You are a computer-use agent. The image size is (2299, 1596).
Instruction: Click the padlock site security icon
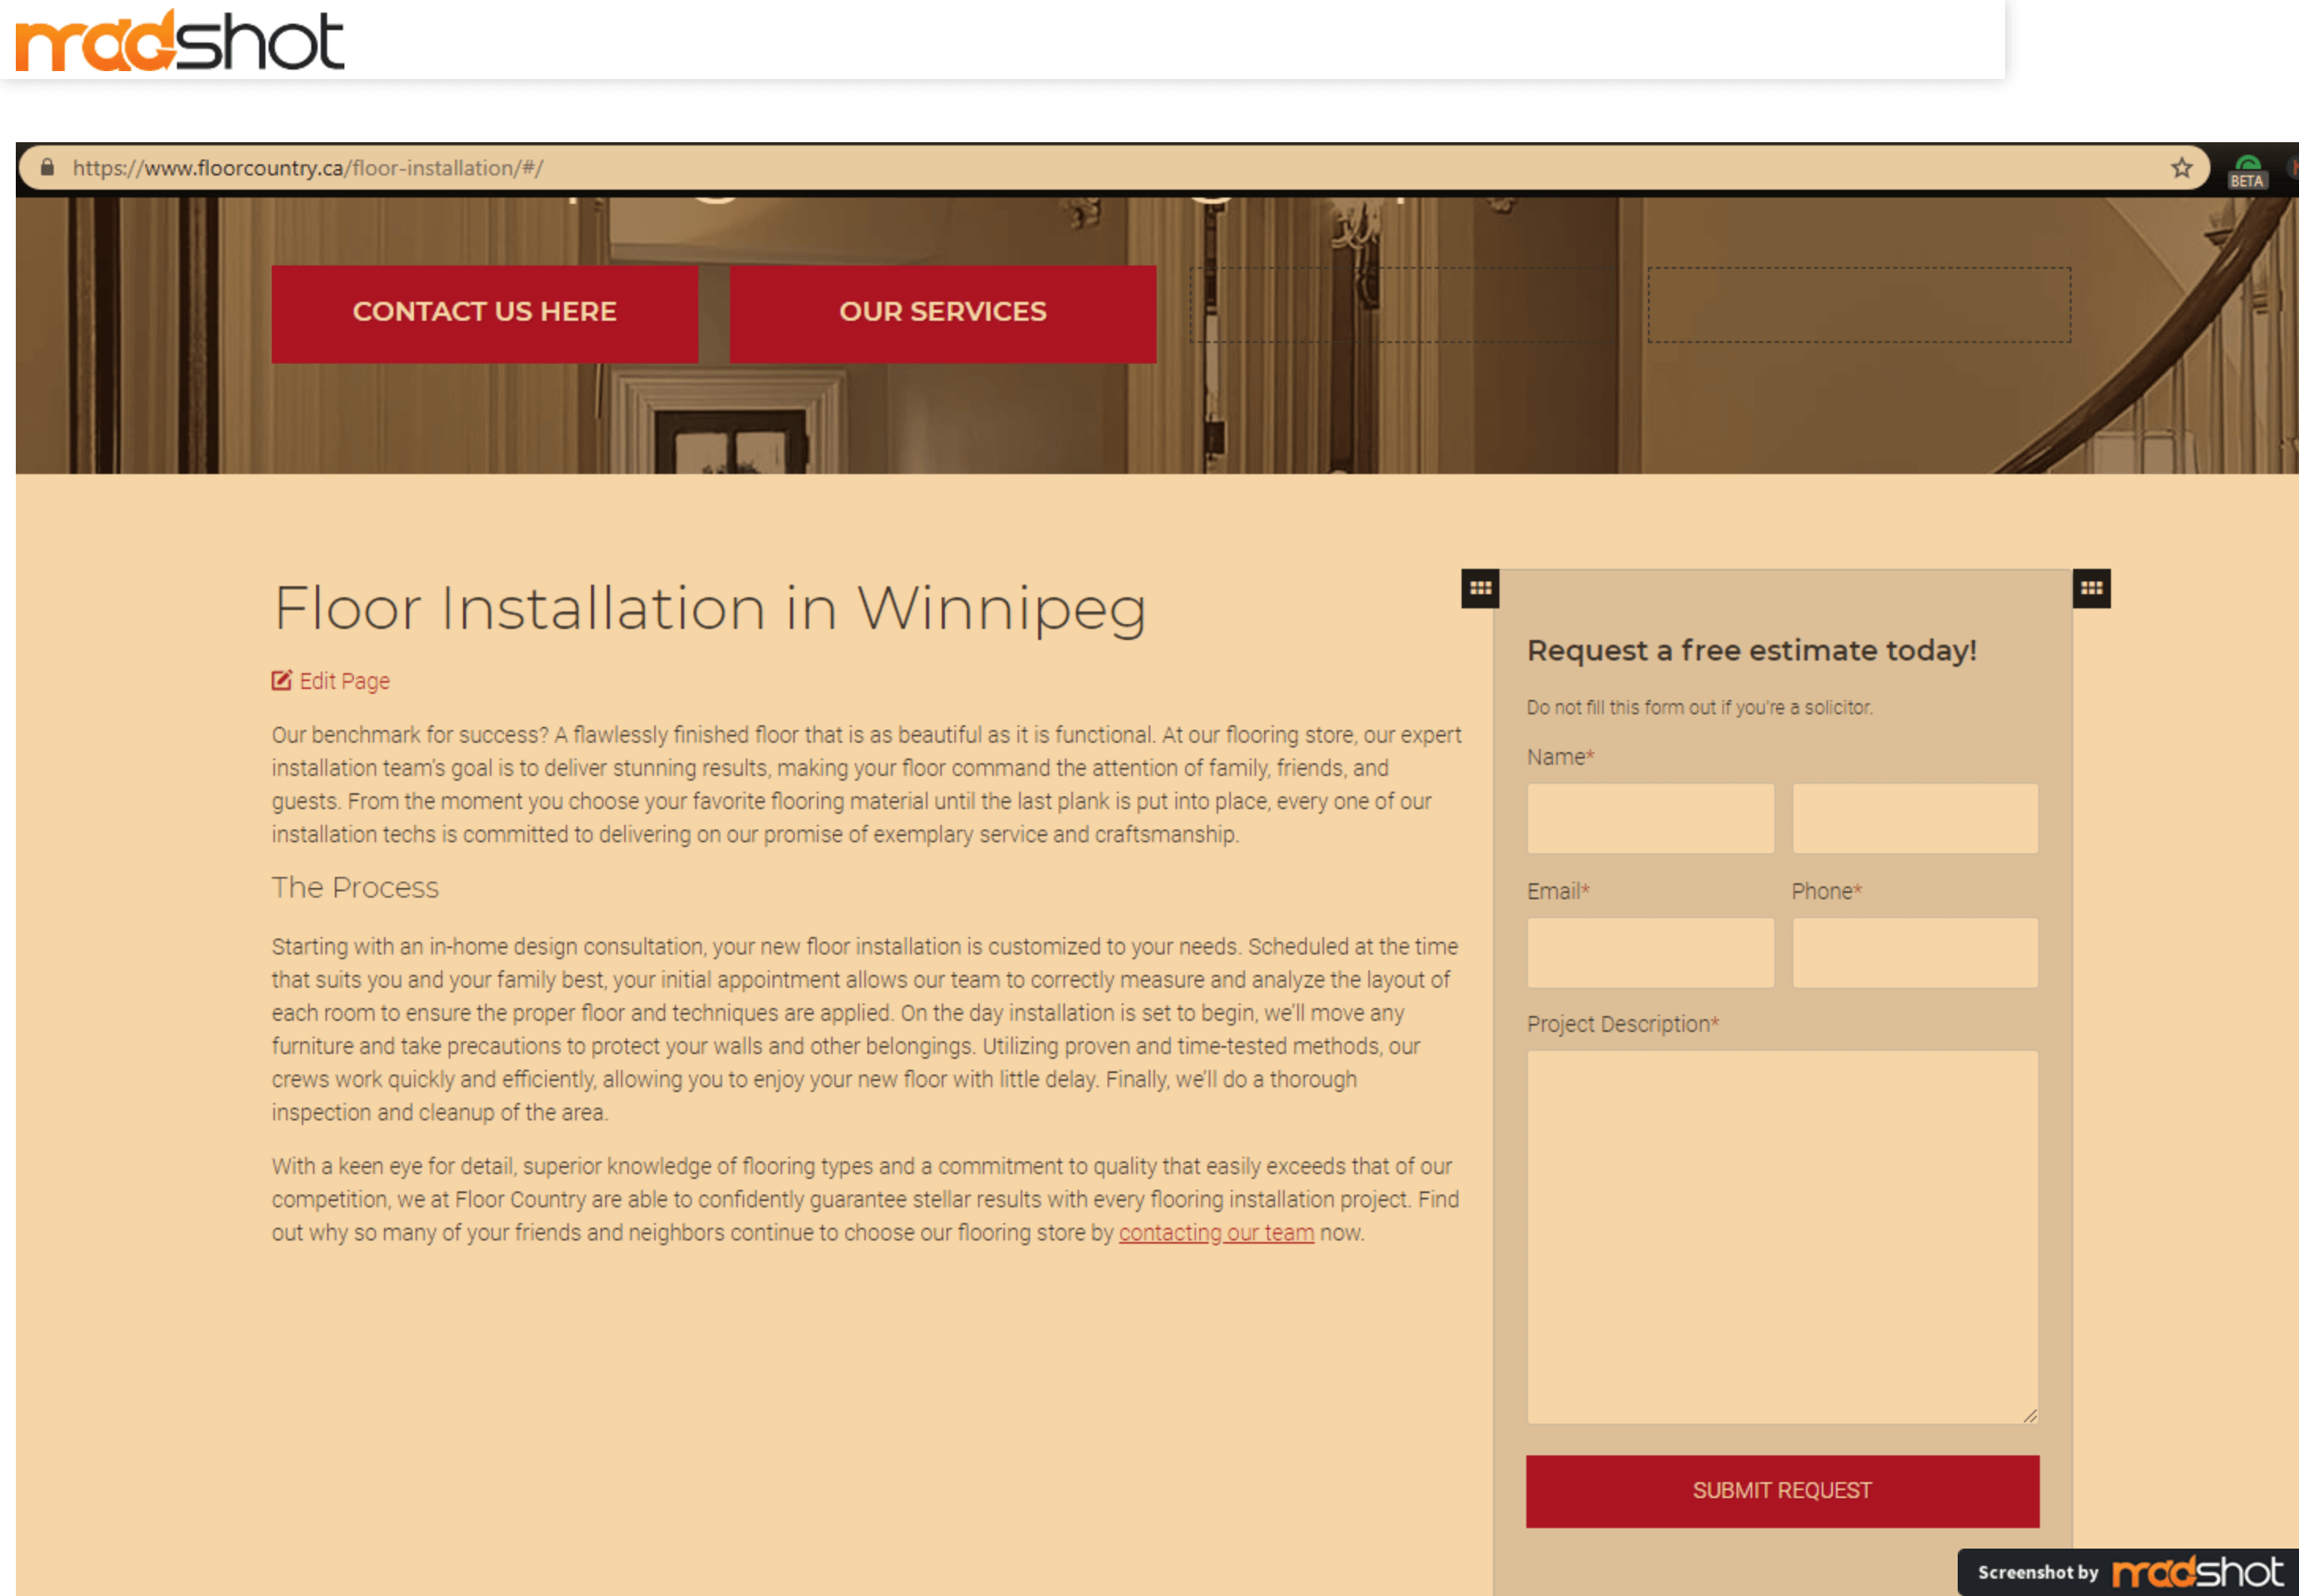point(47,167)
